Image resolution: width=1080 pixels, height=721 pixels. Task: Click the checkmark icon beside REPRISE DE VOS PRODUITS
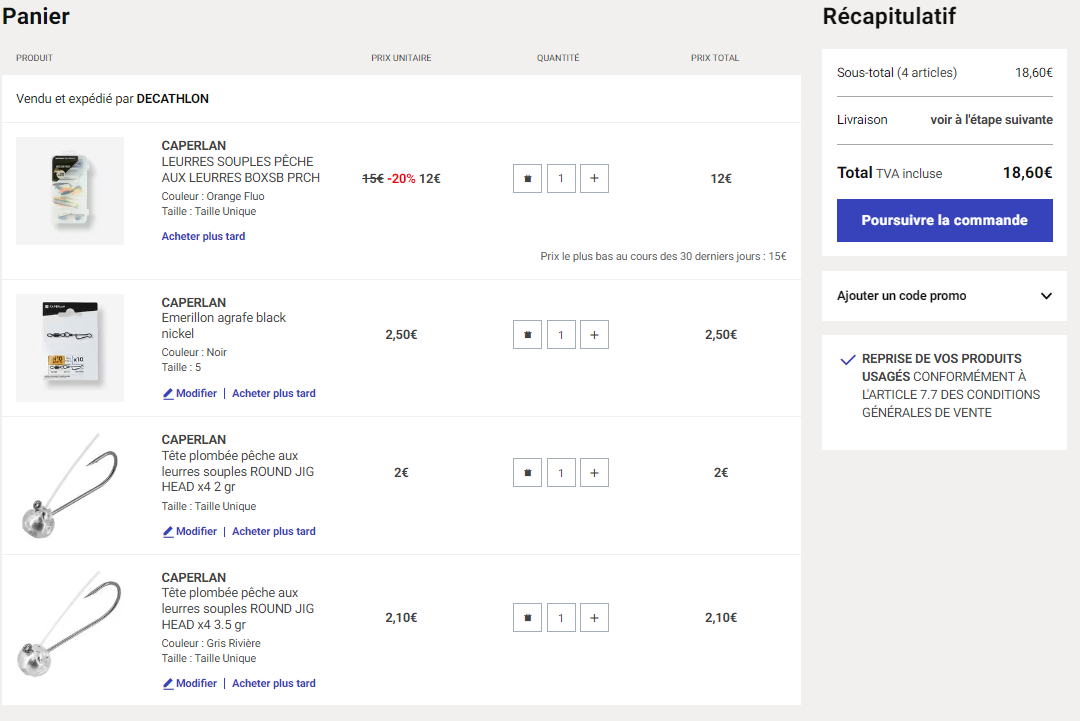848,359
